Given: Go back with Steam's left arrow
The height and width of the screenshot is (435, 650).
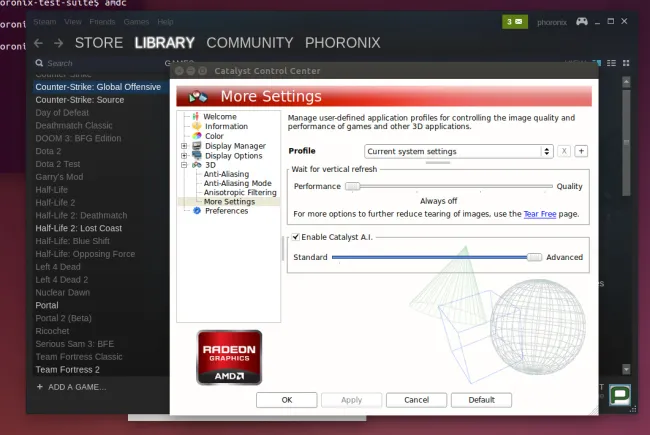Looking at the screenshot, I should coord(38,43).
